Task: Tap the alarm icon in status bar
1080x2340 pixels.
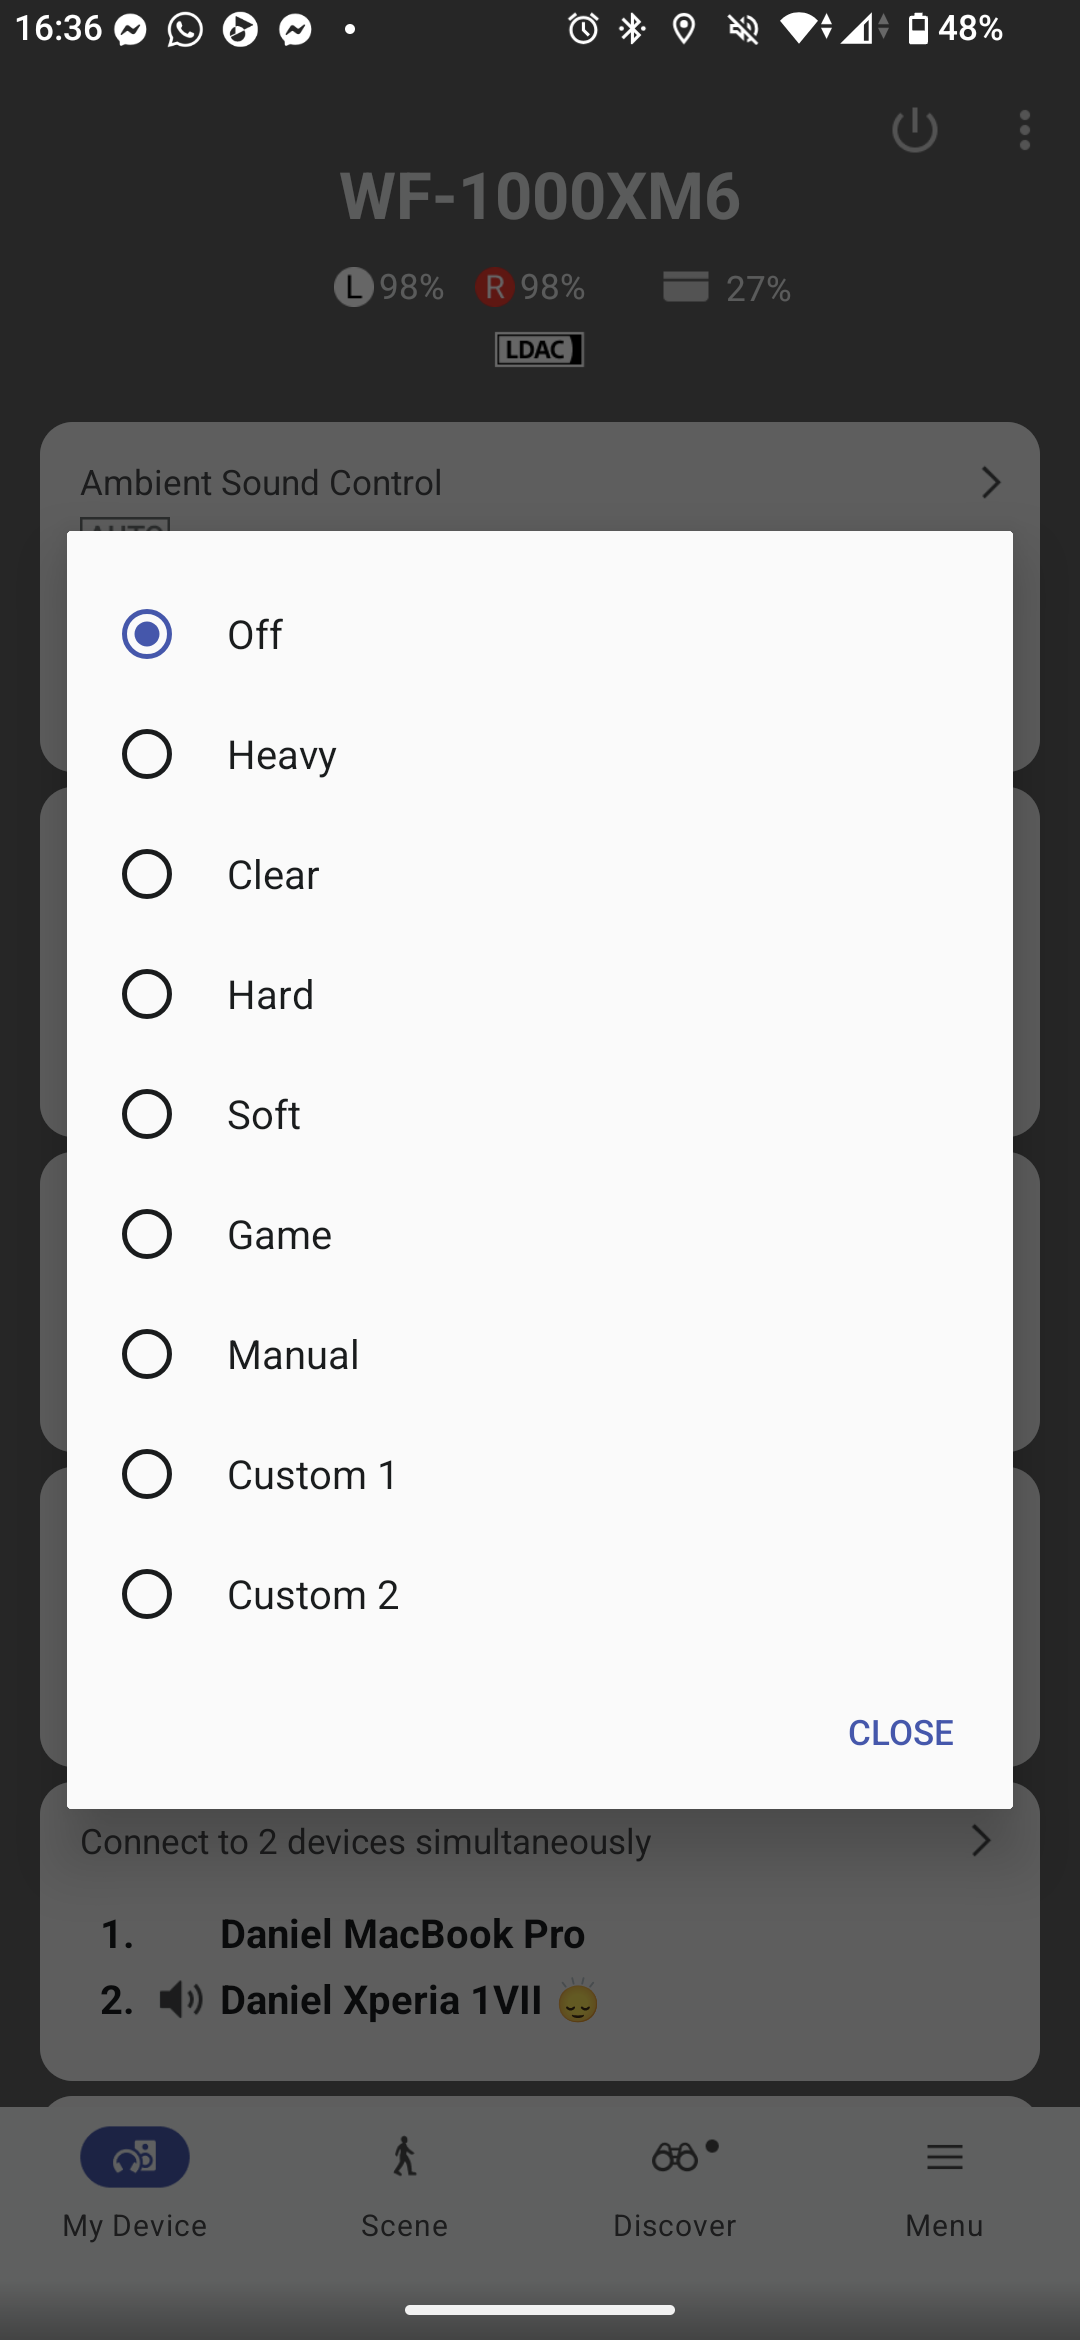Action: coord(583,29)
